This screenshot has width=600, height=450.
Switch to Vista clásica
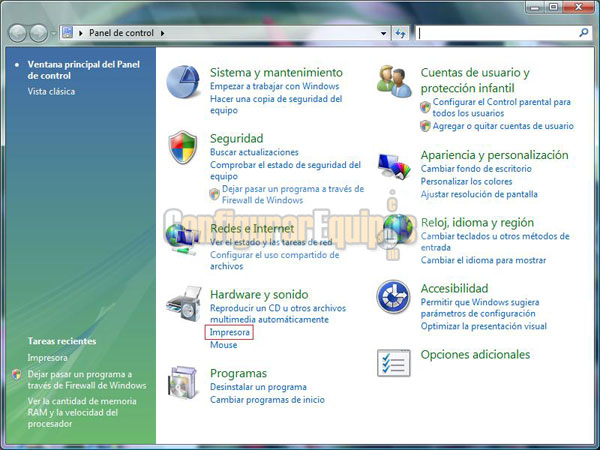pos(51,91)
